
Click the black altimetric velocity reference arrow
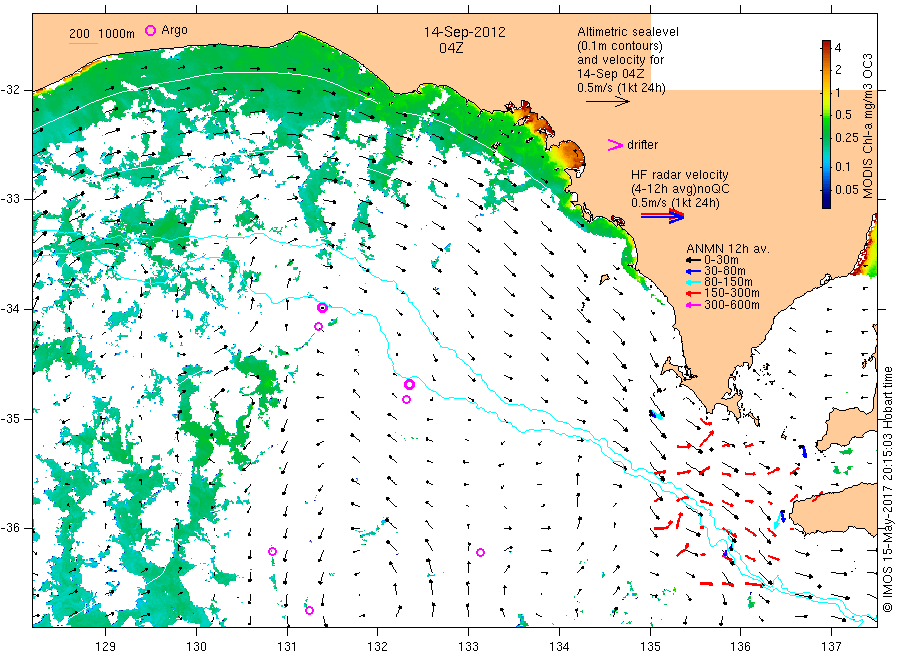[x=607, y=102]
